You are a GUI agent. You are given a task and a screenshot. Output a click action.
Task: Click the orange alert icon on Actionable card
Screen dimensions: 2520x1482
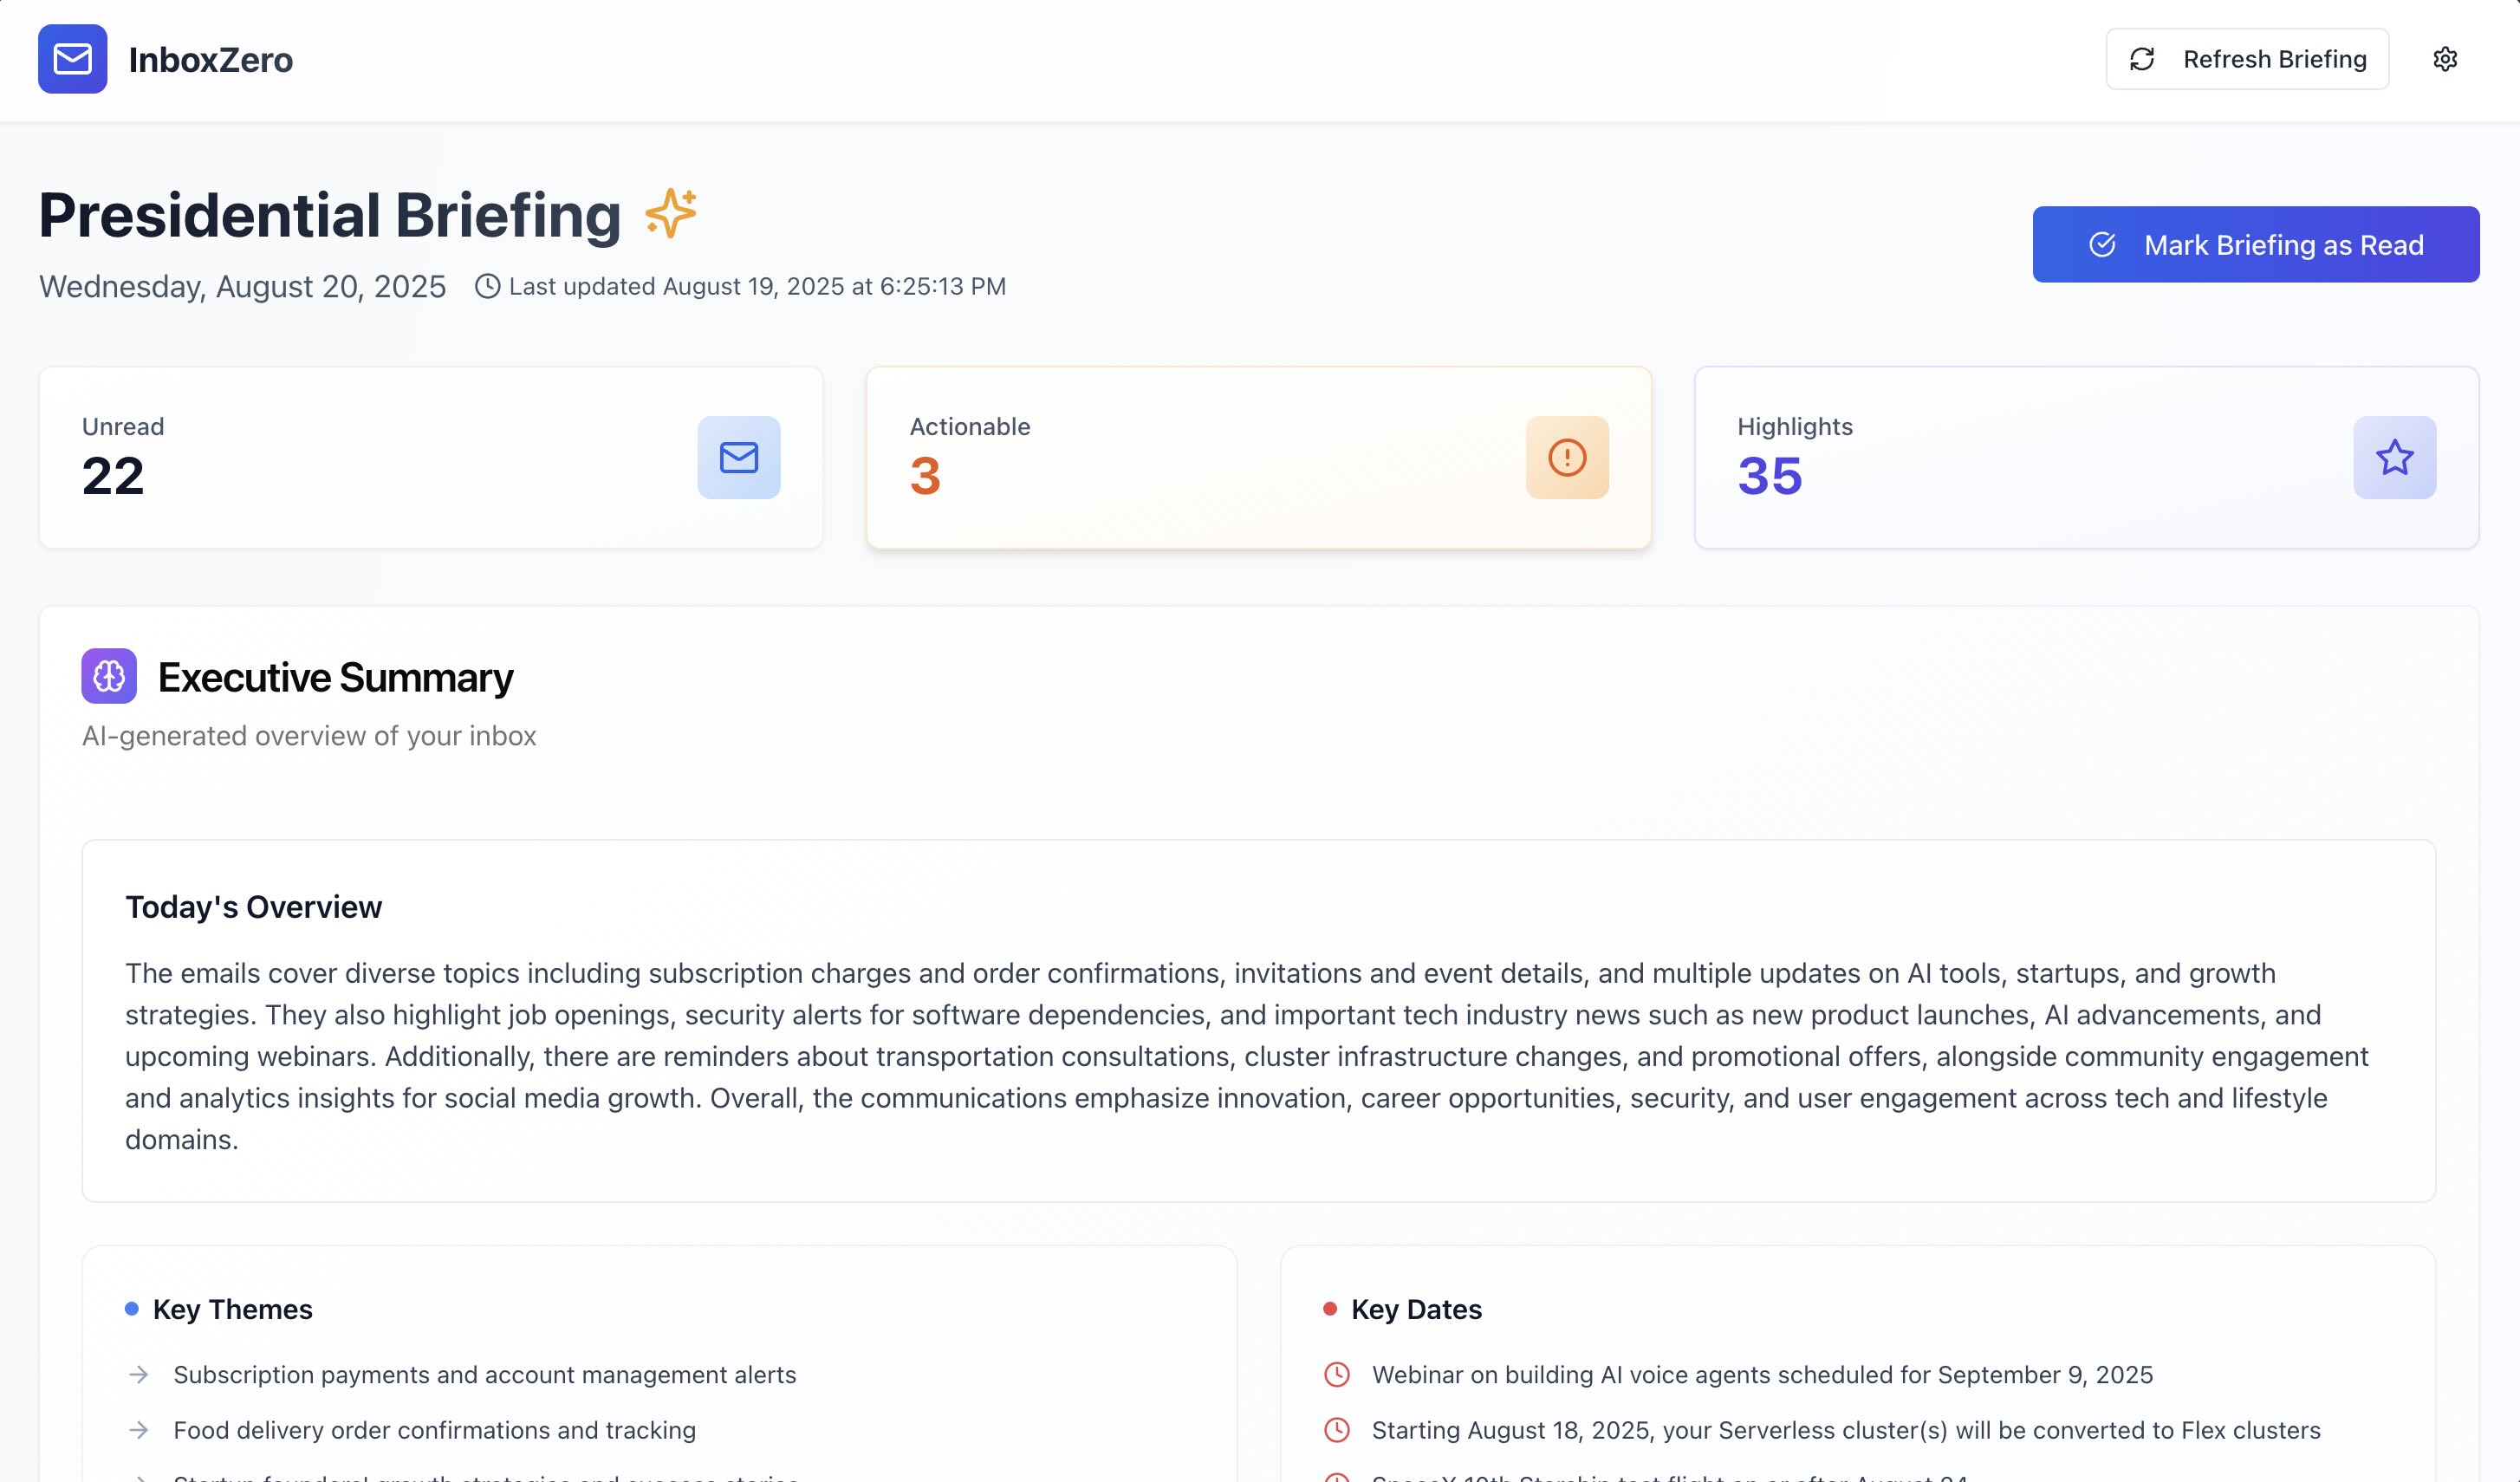[1566, 458]
